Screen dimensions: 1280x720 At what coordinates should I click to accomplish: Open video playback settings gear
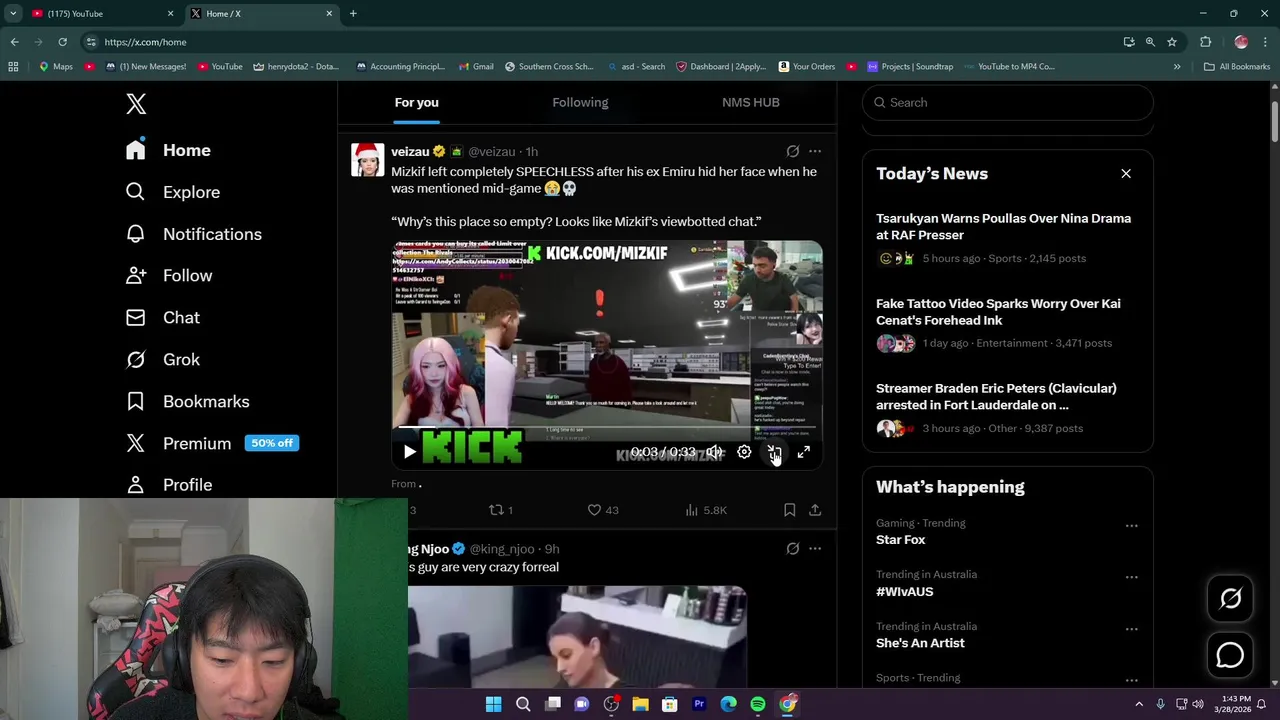point(744,452)
